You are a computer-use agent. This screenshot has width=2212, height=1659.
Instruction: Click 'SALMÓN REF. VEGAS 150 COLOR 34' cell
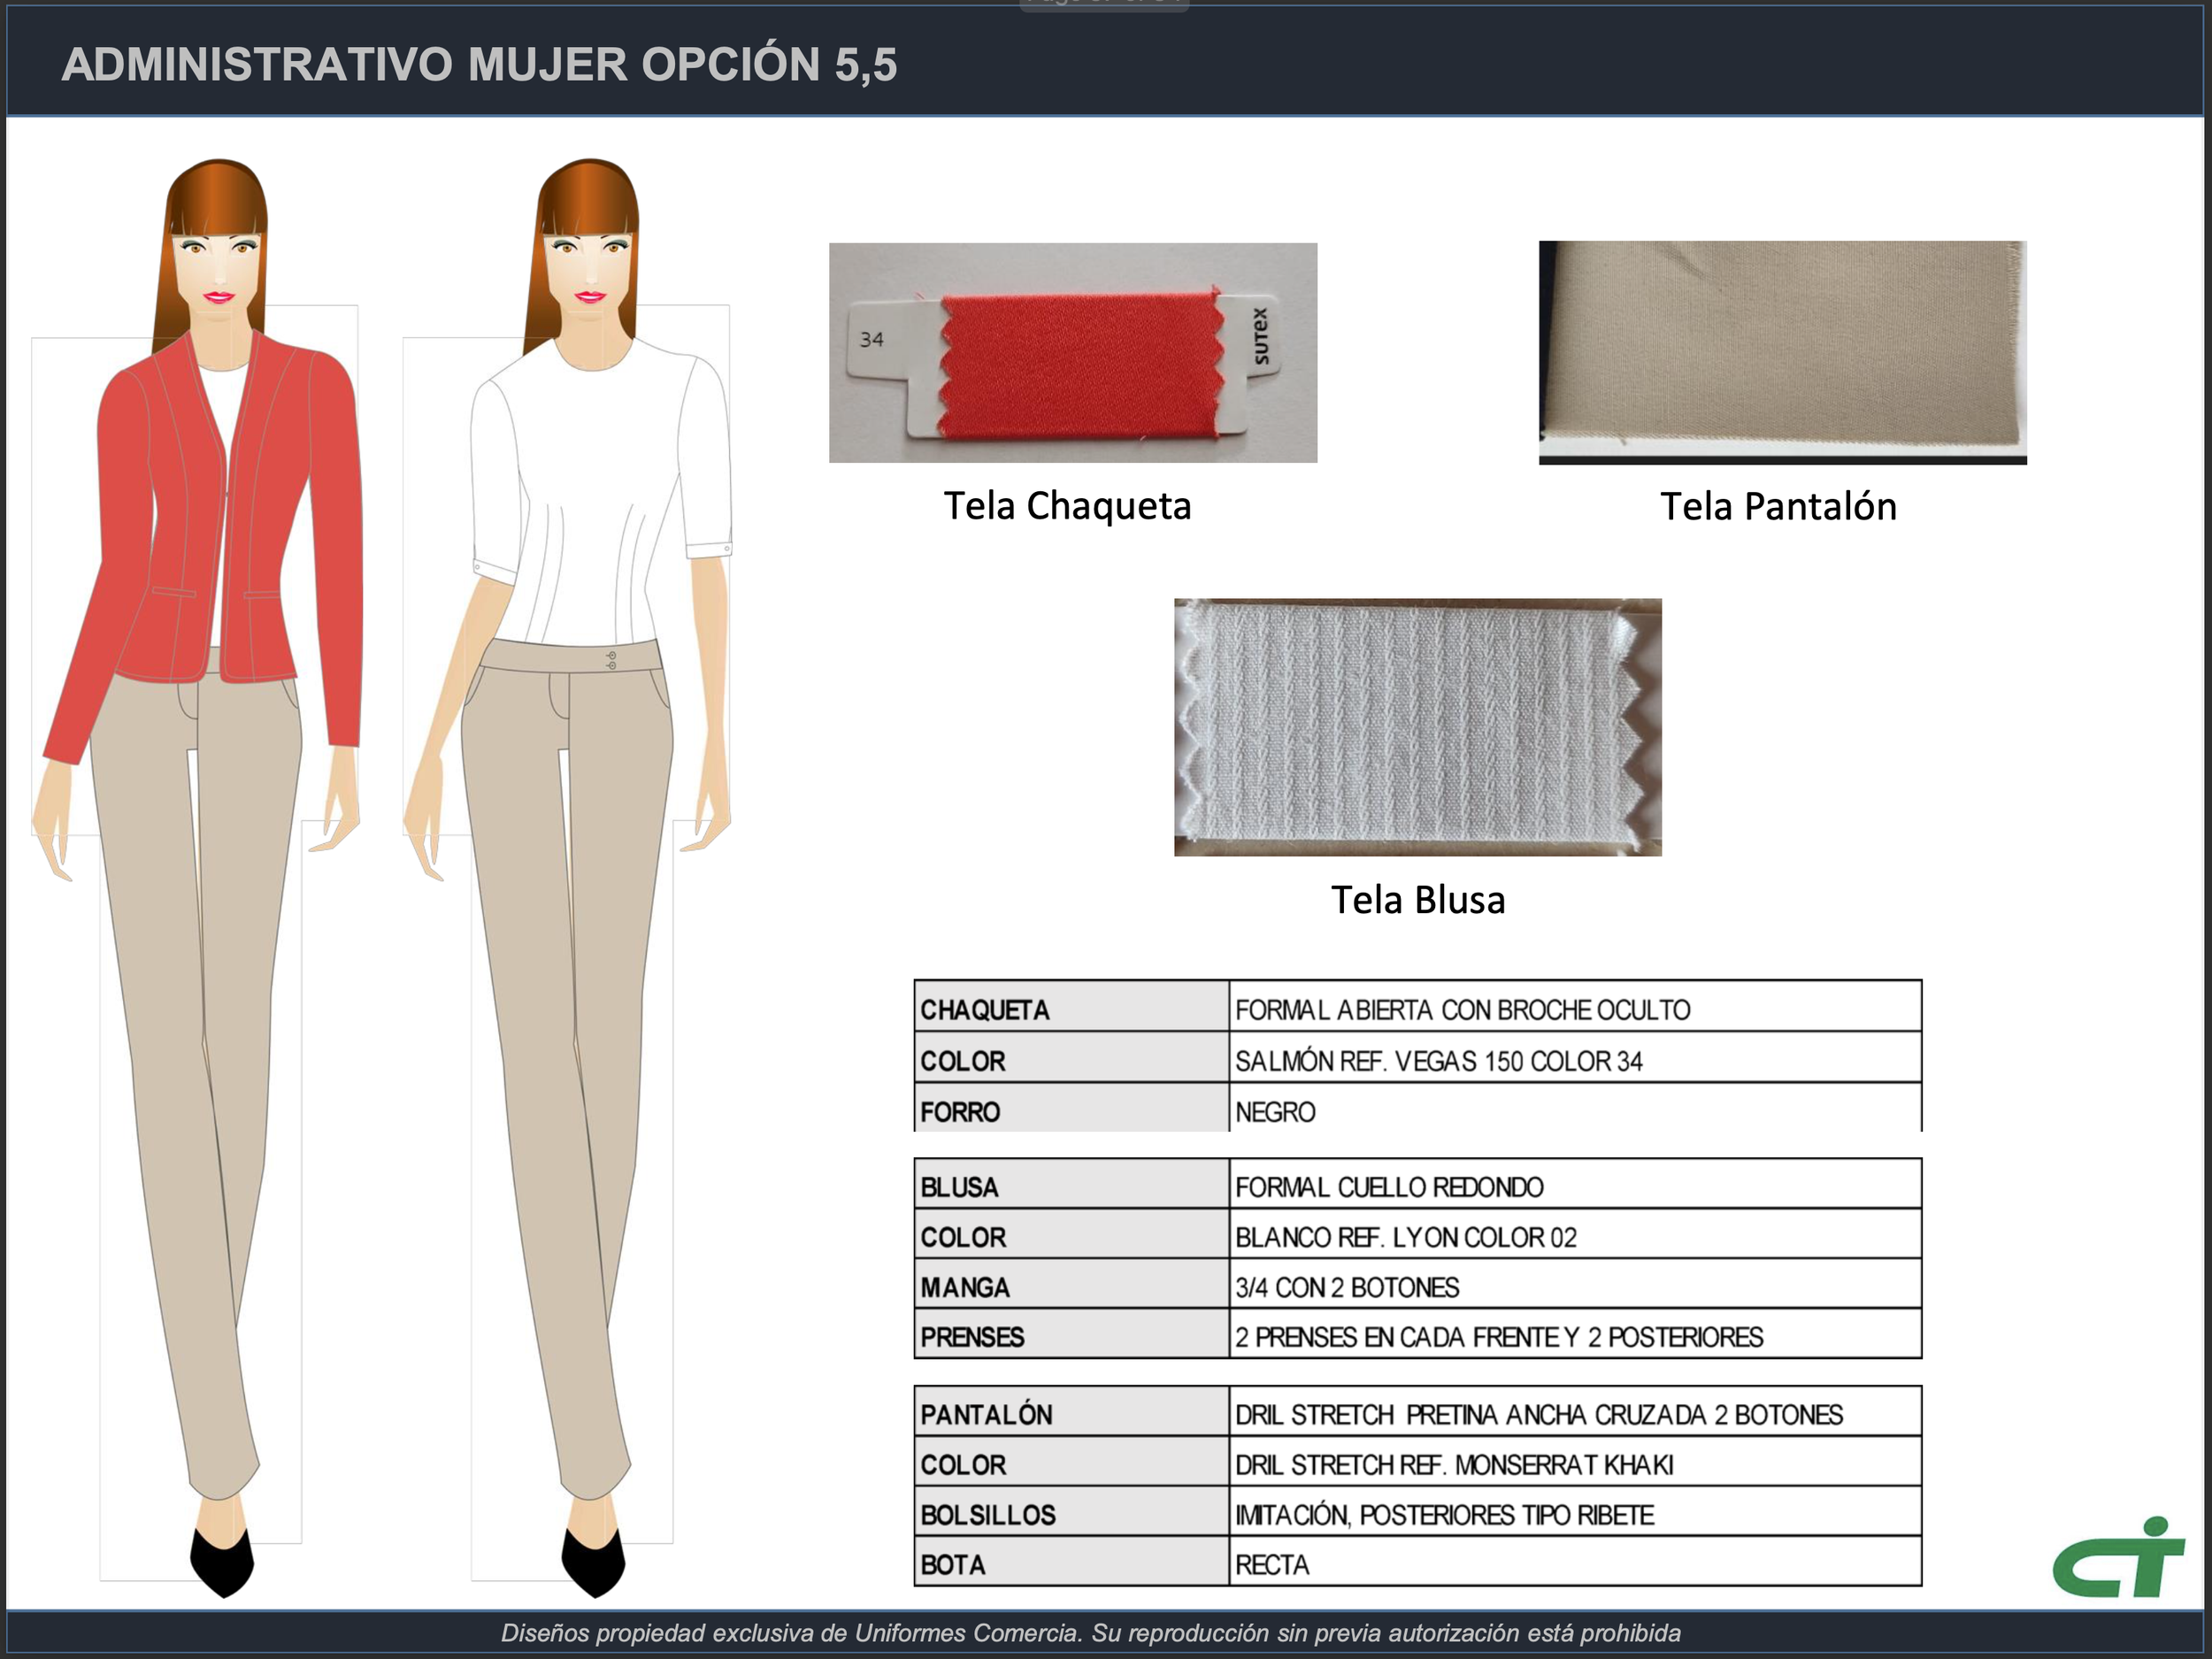1438,1060
